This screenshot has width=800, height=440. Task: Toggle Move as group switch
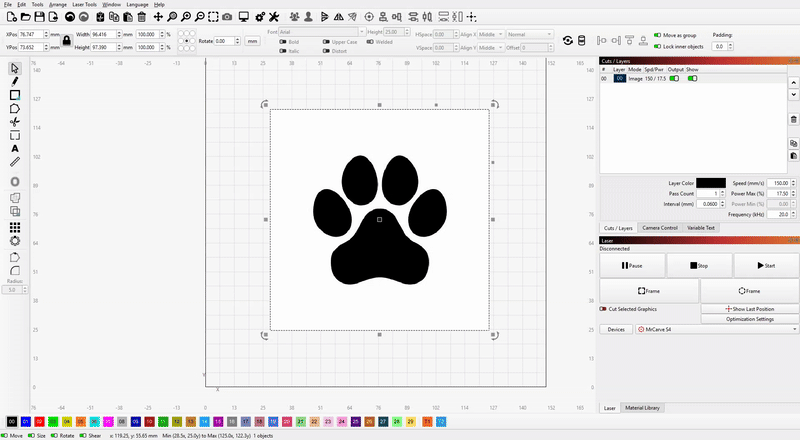point(657,34)
